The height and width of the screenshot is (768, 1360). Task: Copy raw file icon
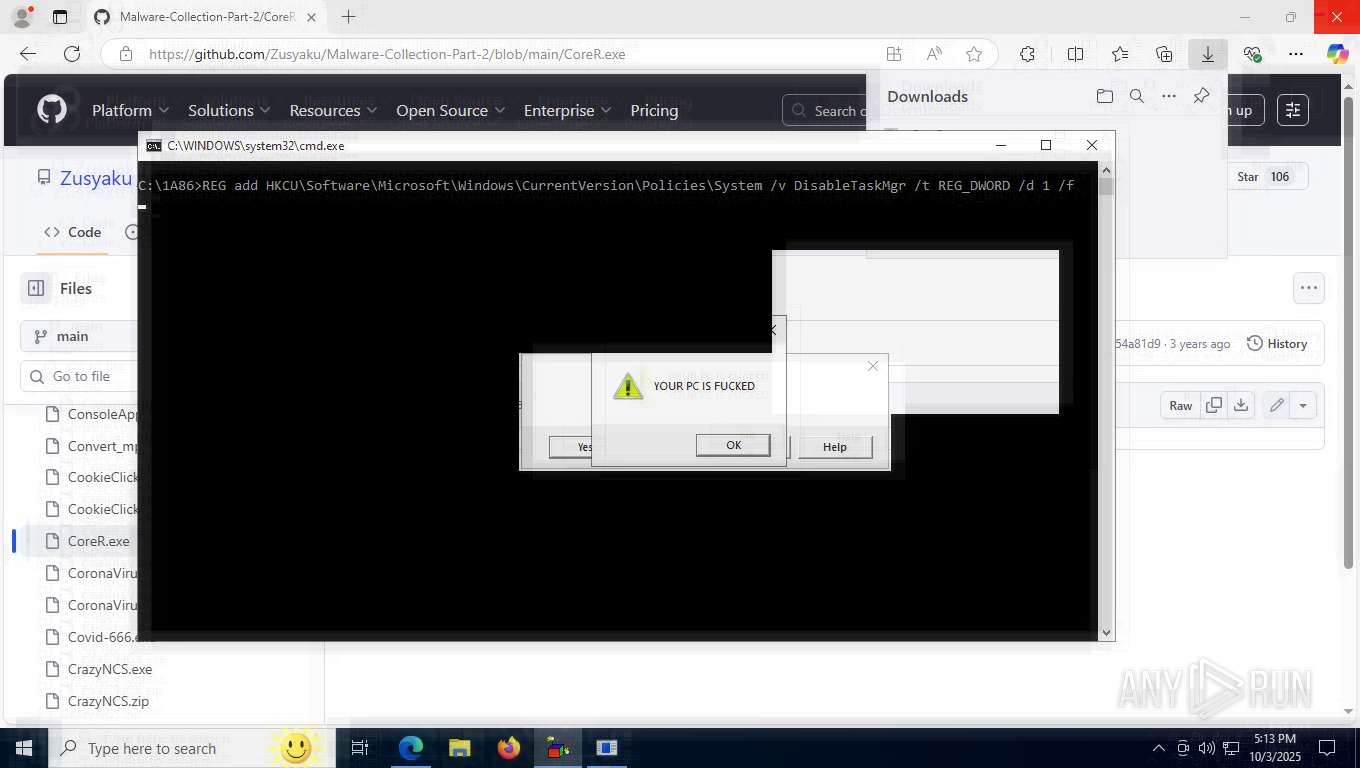tap(1214, 405)
